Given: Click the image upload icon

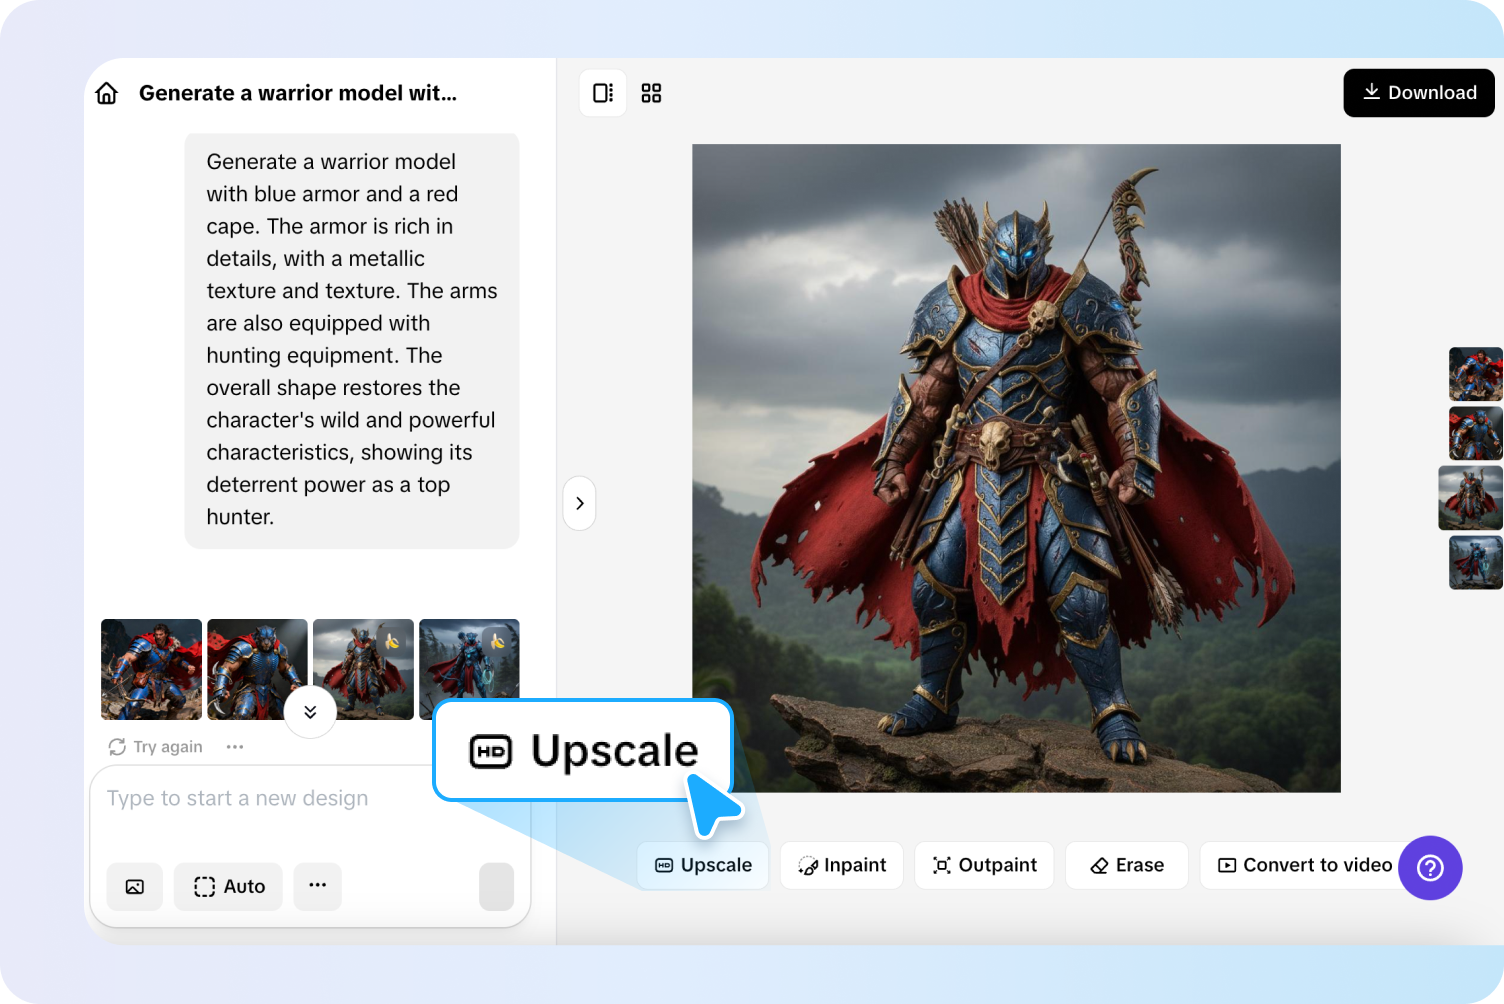Looking at the screenshot, I should pyautogui.click(x=135, y=887).
